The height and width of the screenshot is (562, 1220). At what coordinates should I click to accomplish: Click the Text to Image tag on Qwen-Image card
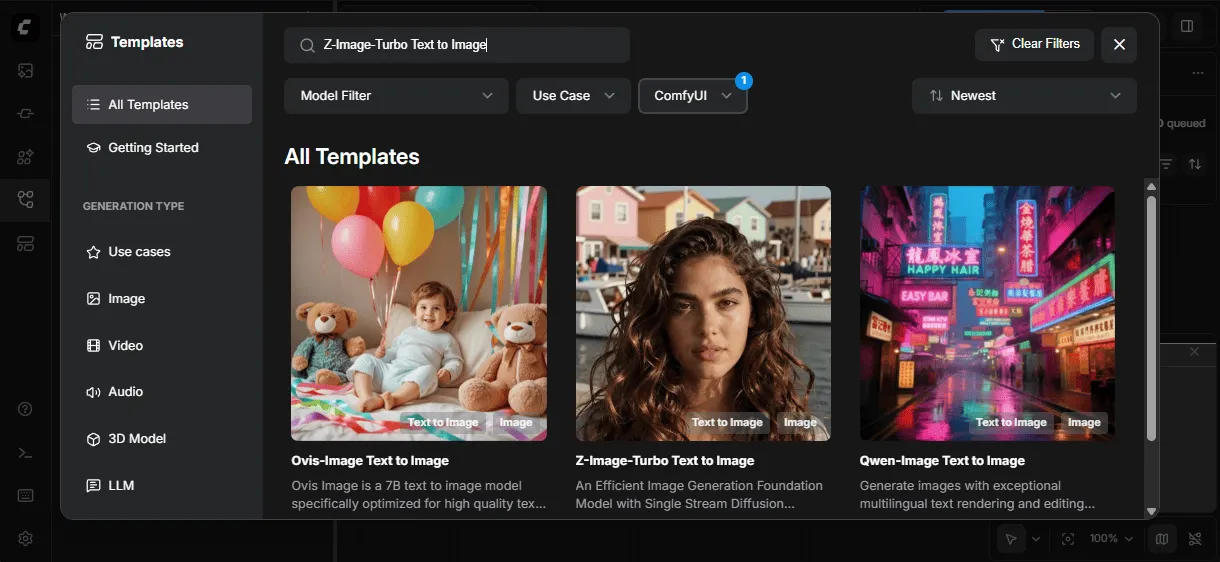(x=1011, y=422)
